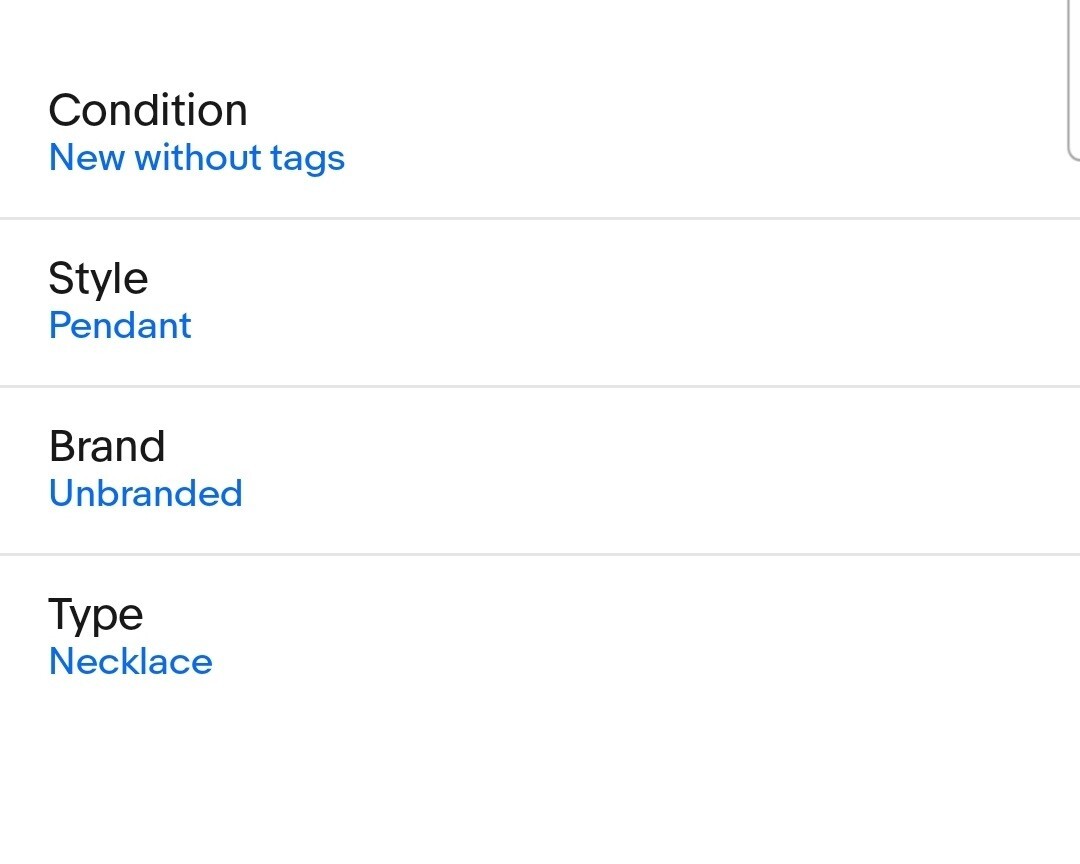Viewport: 1080px width, 864px height.
Task: Click the divider line below the Brand row
Action: click(x=540, y=555)
